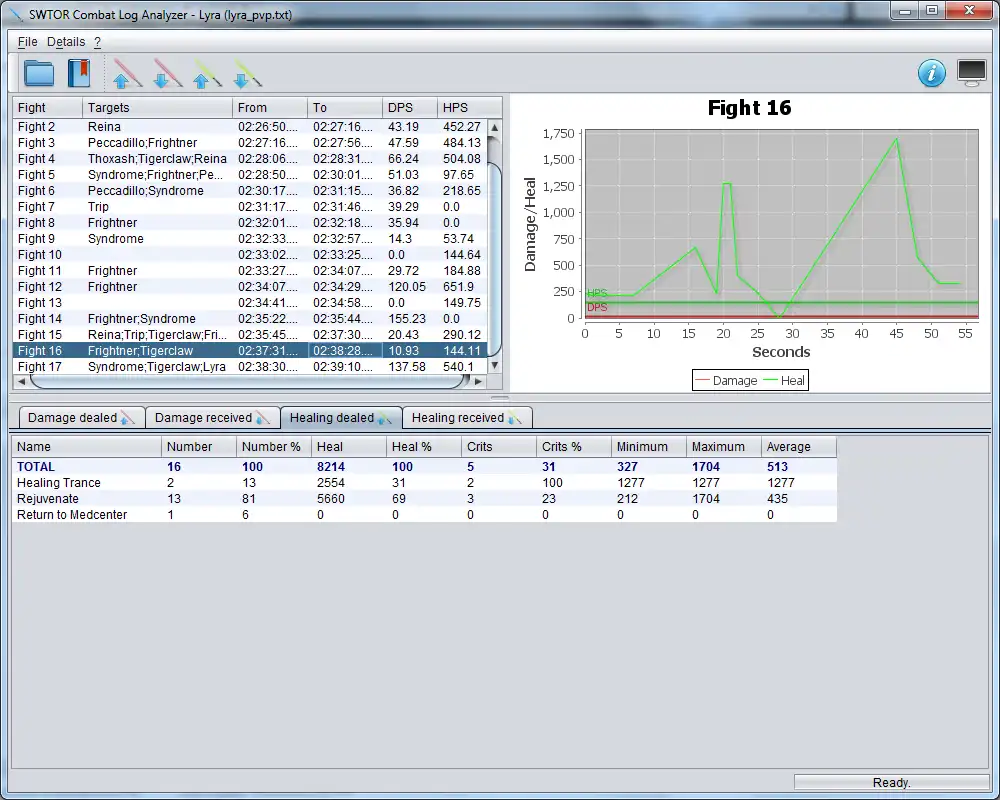The height and width of the screenshot is (800, 1000).
Task: Click the blue bookmark book icon
Action: point(79,73)
